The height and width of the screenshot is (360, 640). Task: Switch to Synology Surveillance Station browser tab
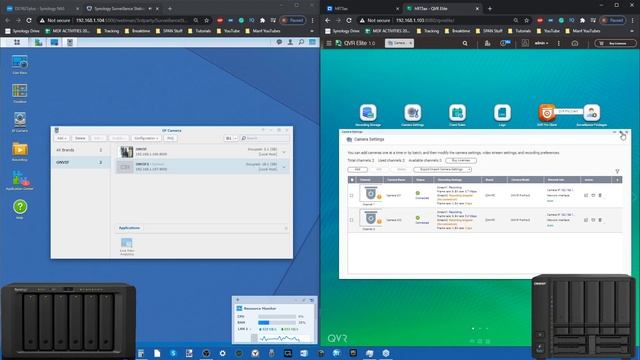(121, 8)
